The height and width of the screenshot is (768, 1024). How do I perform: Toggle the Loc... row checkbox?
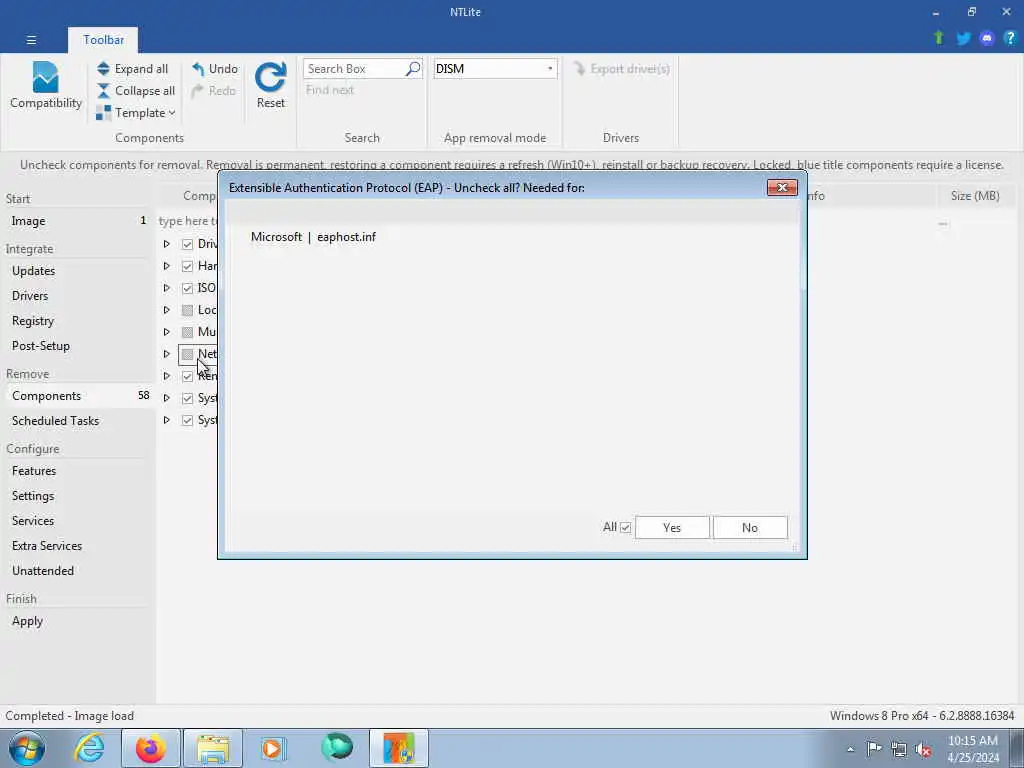click(x=187, y=310)
